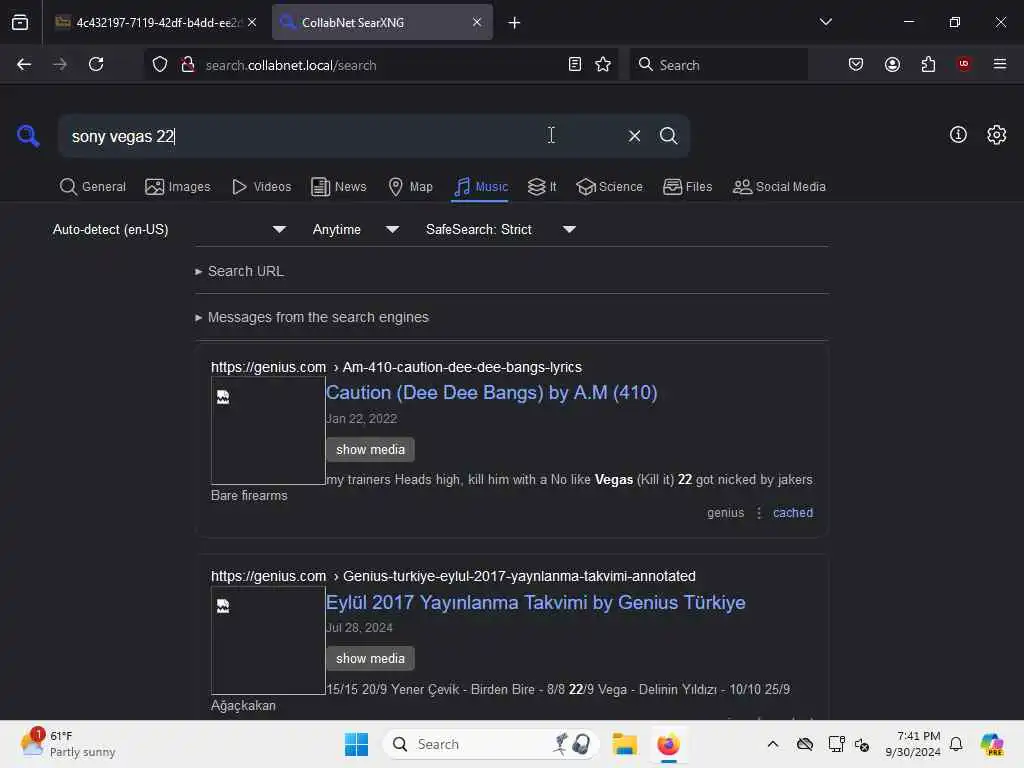Open the genius.com Genius-turkiye URL link
1024x768 pixels.
pyautogui.click(x=453, y=576)
